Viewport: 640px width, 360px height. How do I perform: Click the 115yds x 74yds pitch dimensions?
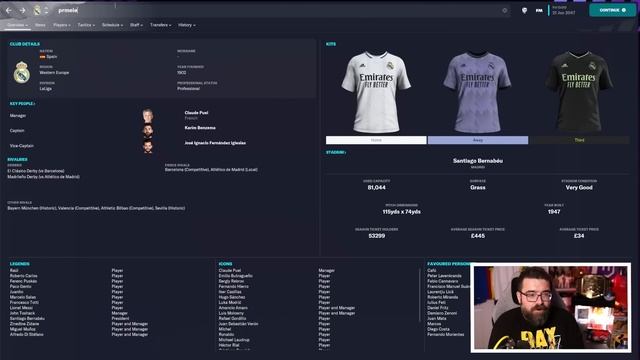[x=402, y=212]
